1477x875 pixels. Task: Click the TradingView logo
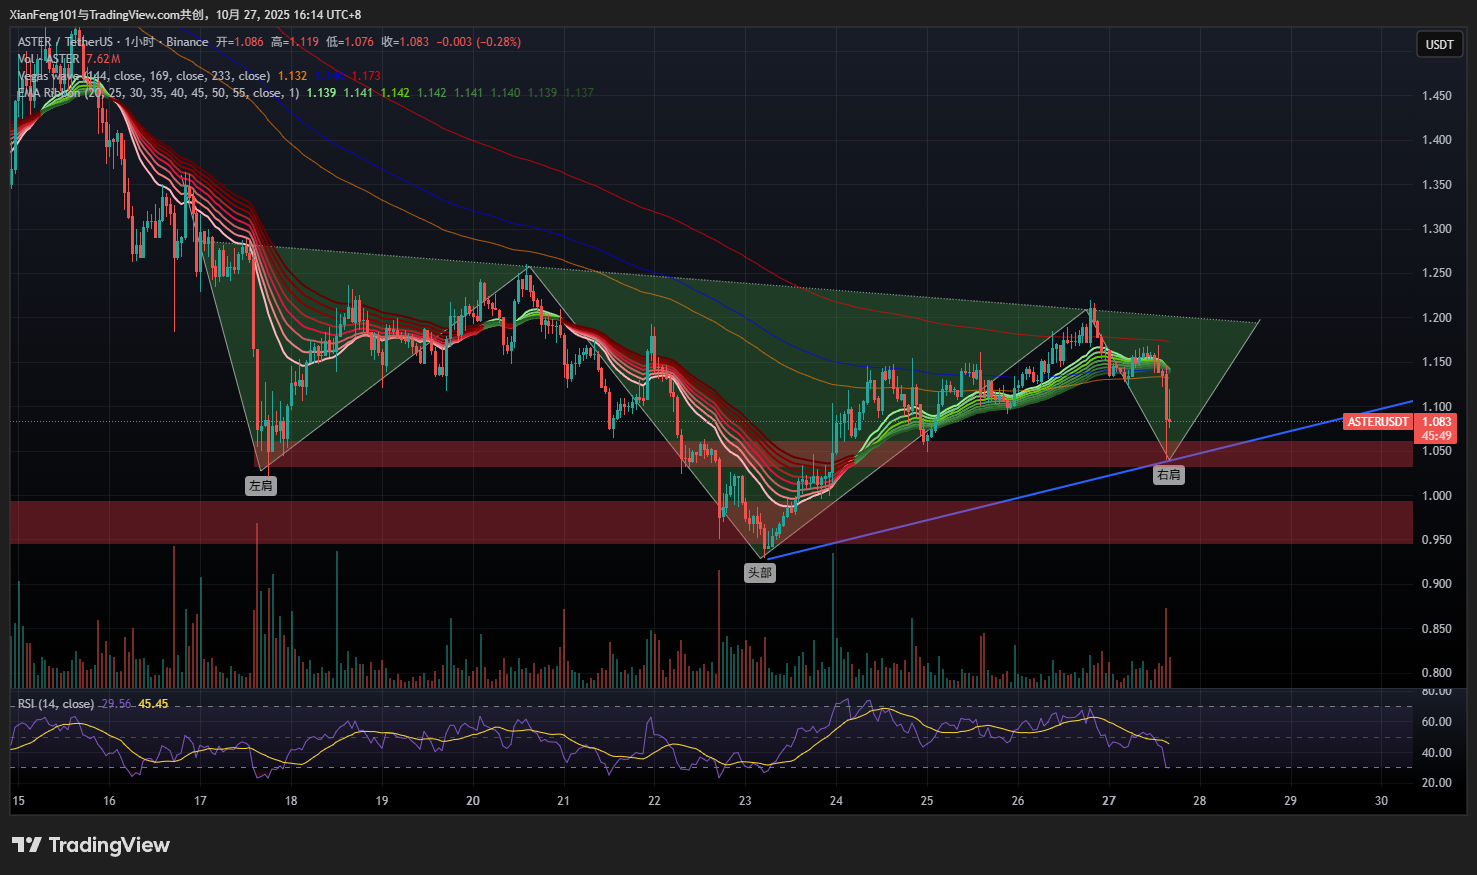pyautogui.click(x=91, y=845)
